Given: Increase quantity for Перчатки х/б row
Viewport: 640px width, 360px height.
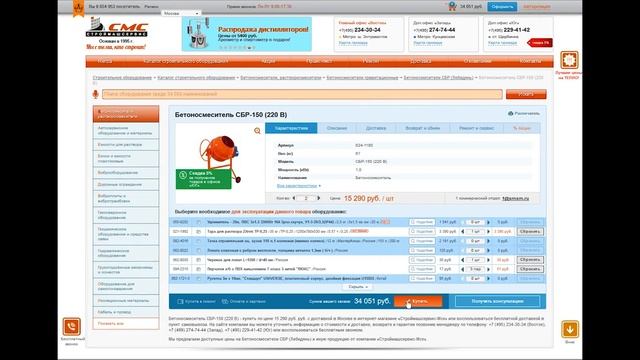Looking at the screenshot, I should pos(489,269).
